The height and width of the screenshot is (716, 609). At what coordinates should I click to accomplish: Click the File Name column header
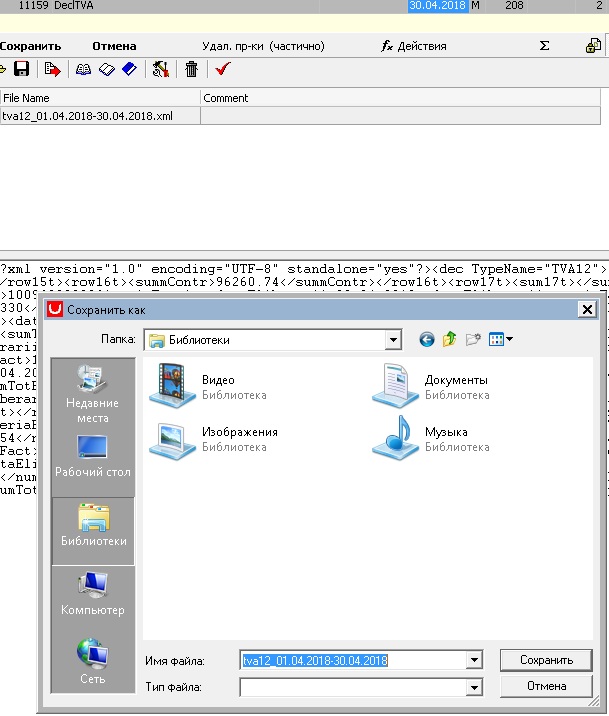(100, 98)
